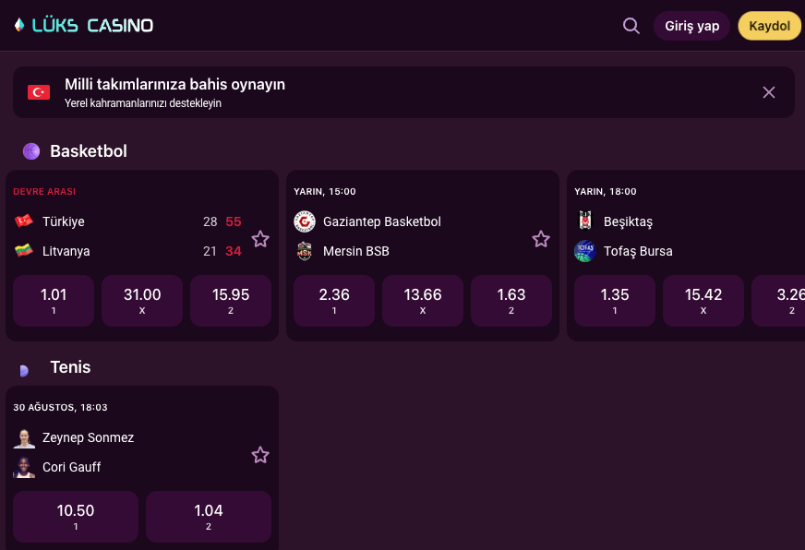Favorite the Zeynep Sonmez vs Gauff match
The width and height of the screenshot is (805, 550).
pyautogui.click(x=260, y=455)
